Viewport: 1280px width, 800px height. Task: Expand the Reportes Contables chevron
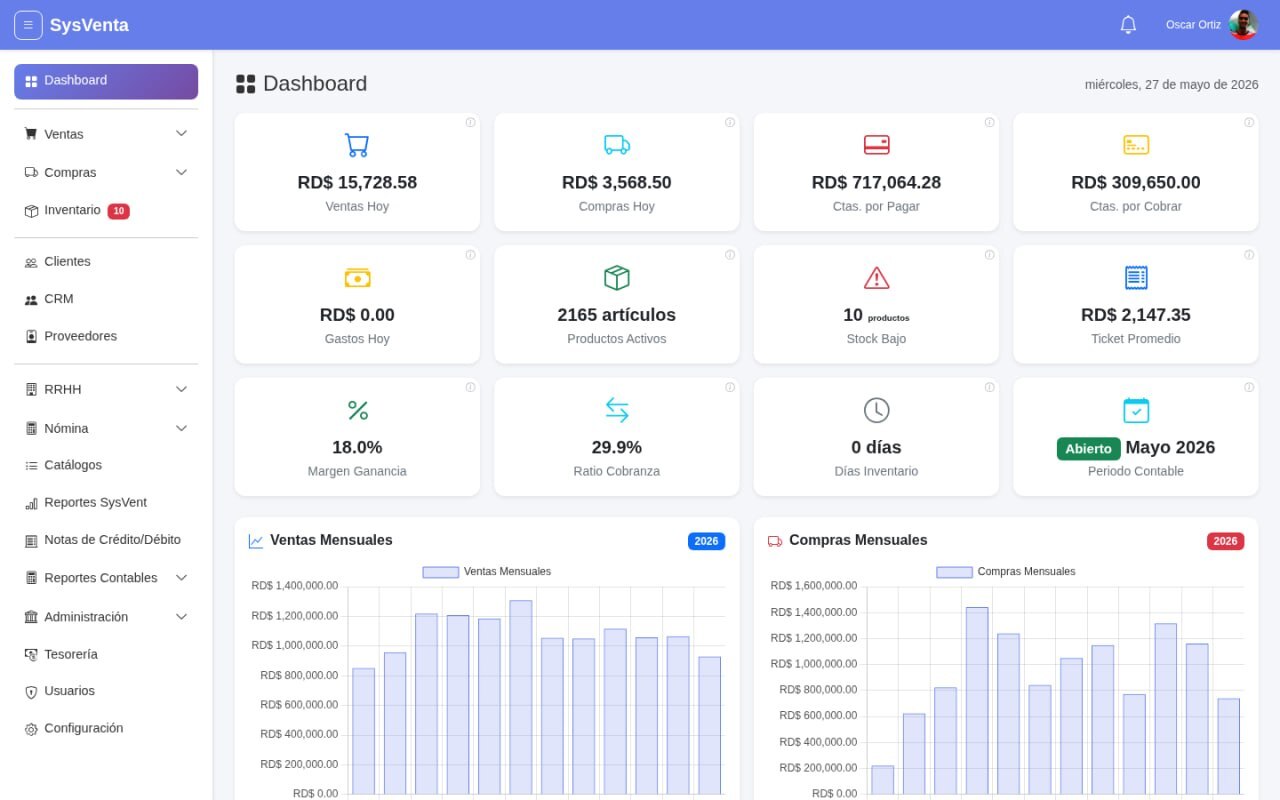pyautogui.click(x=181, y=578)
